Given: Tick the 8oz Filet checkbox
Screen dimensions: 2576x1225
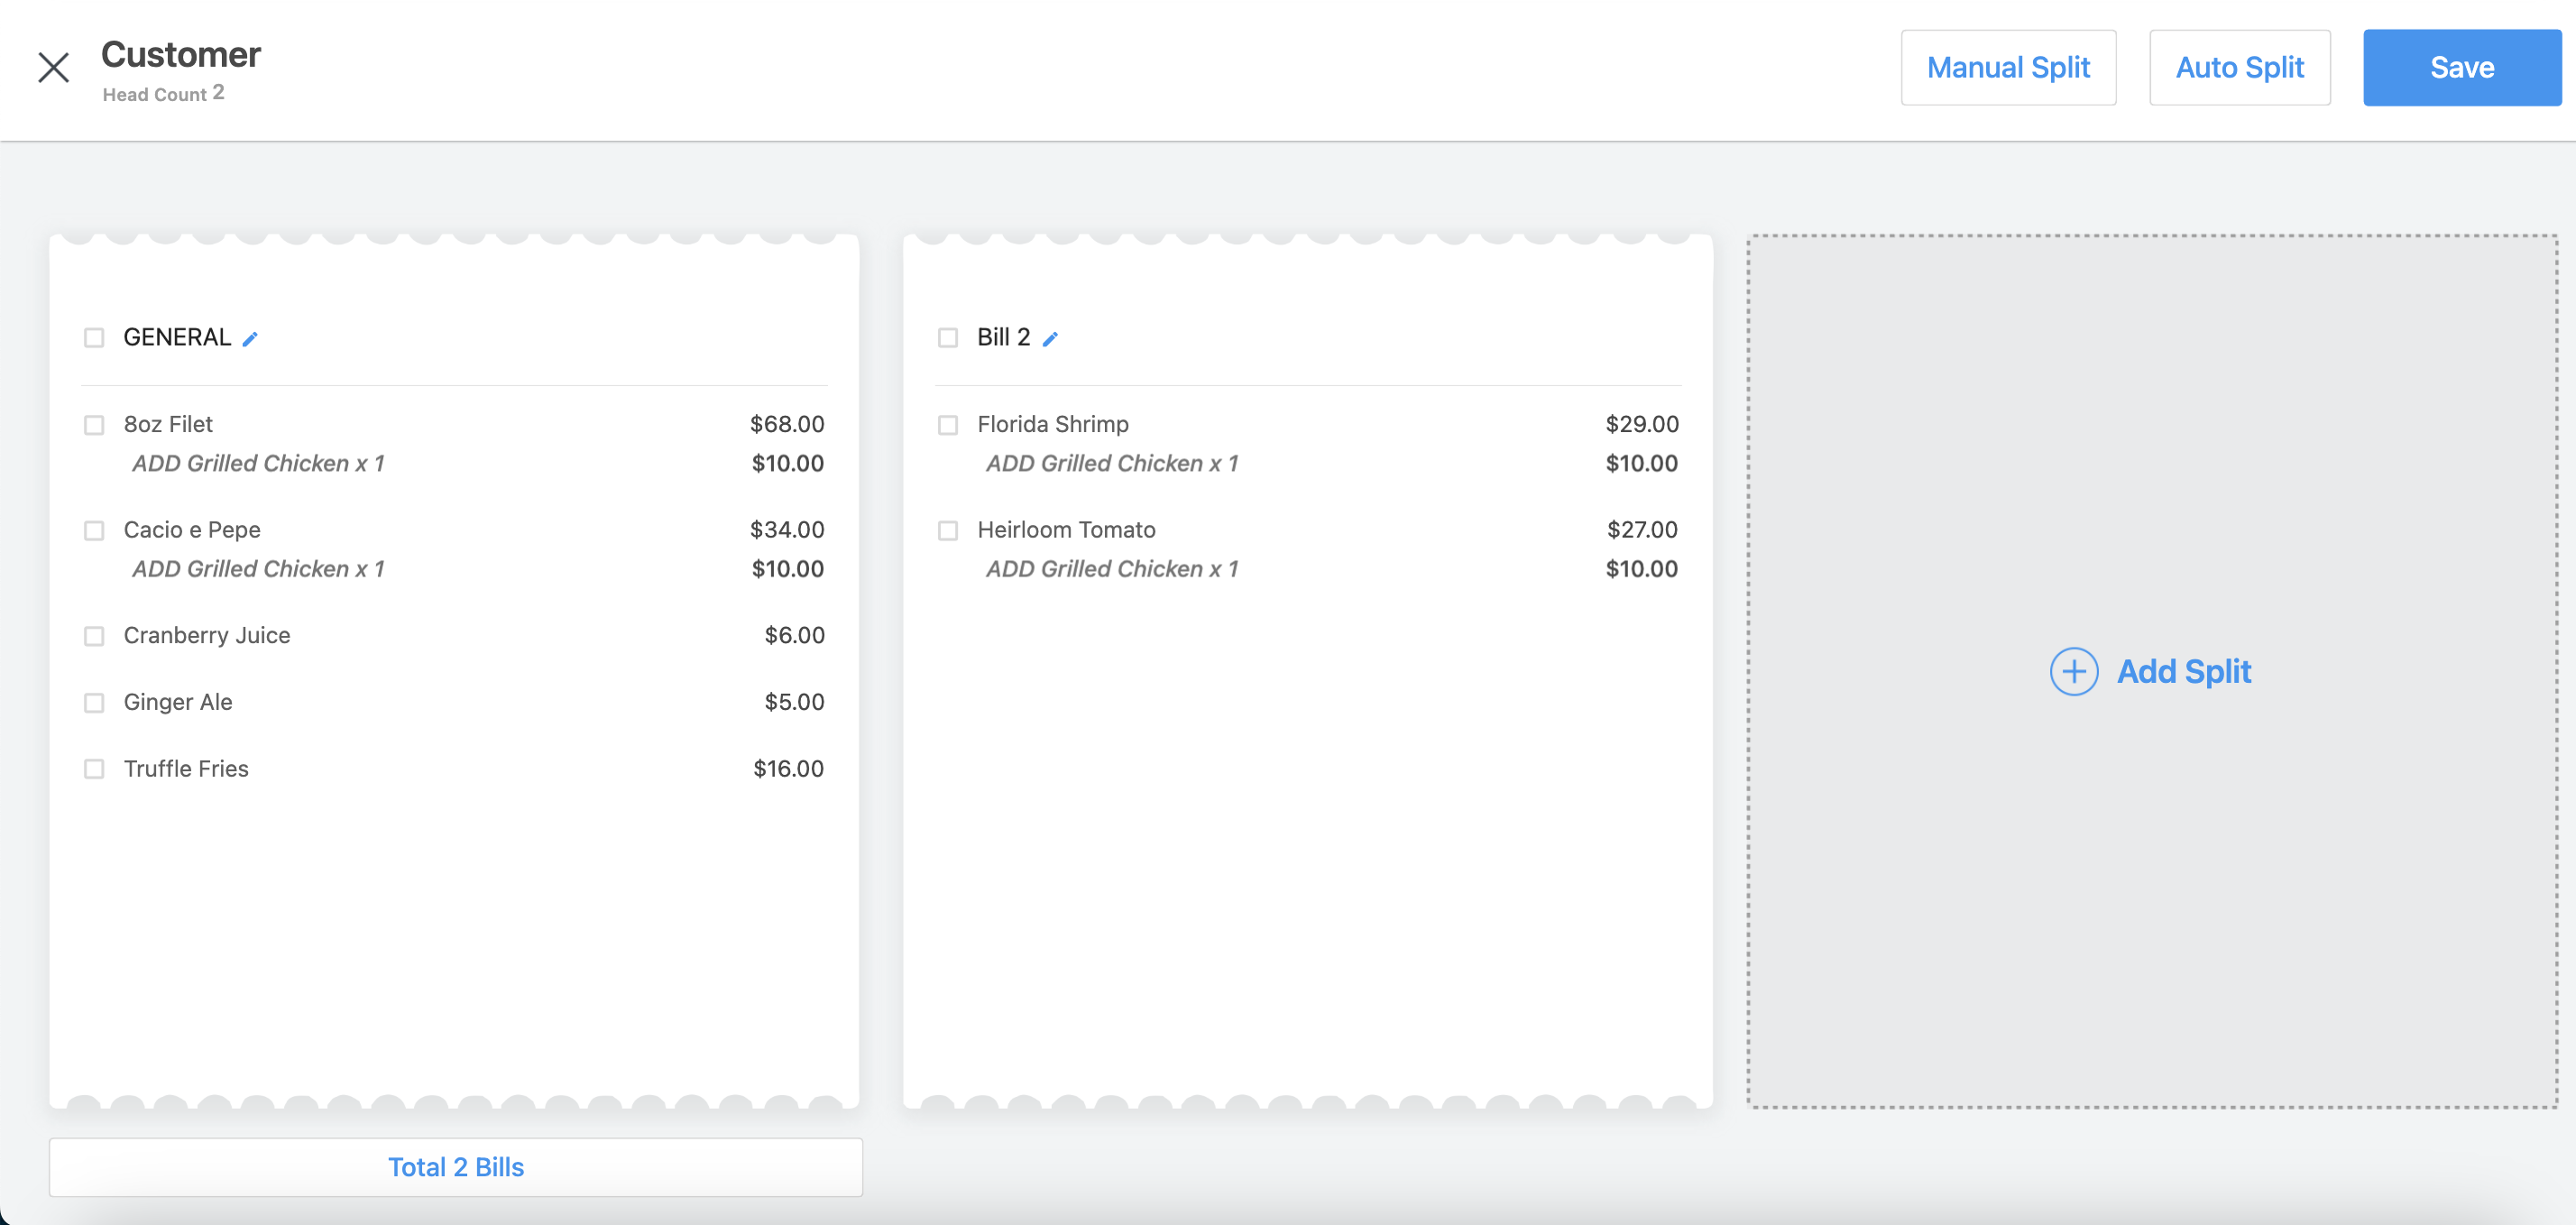Looking at the screenshot, I should tap(94, 425).
